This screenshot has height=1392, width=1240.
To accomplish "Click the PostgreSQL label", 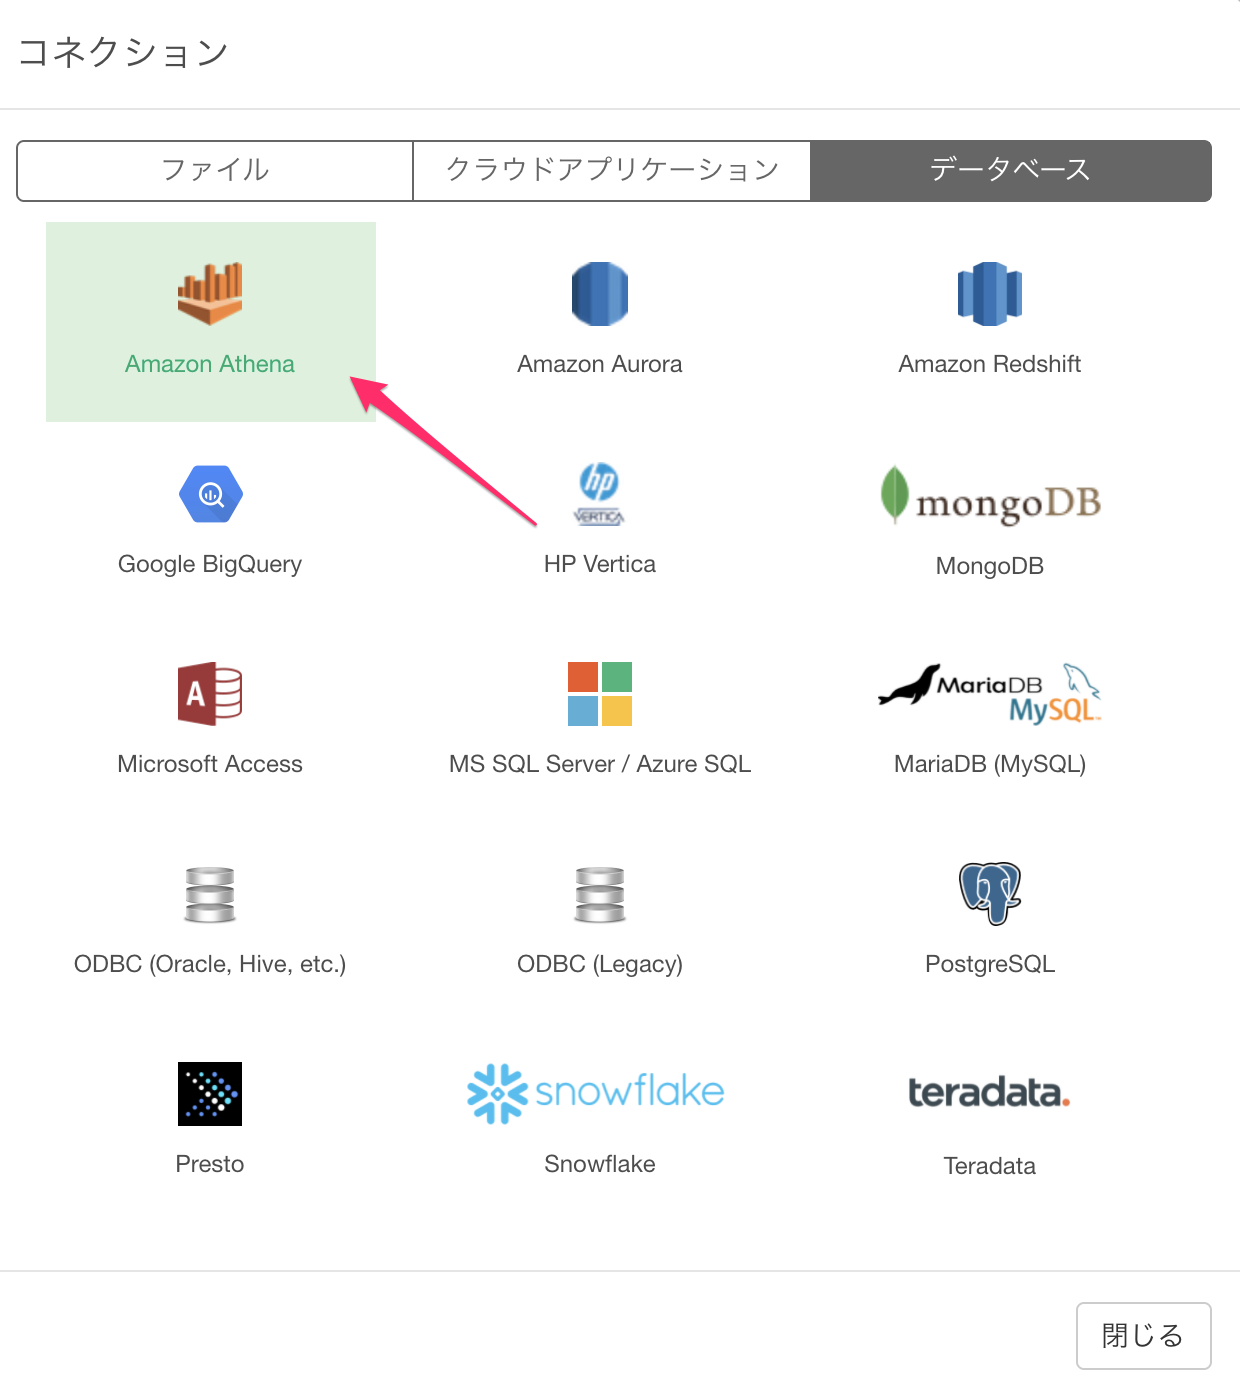I will (990, 964).
